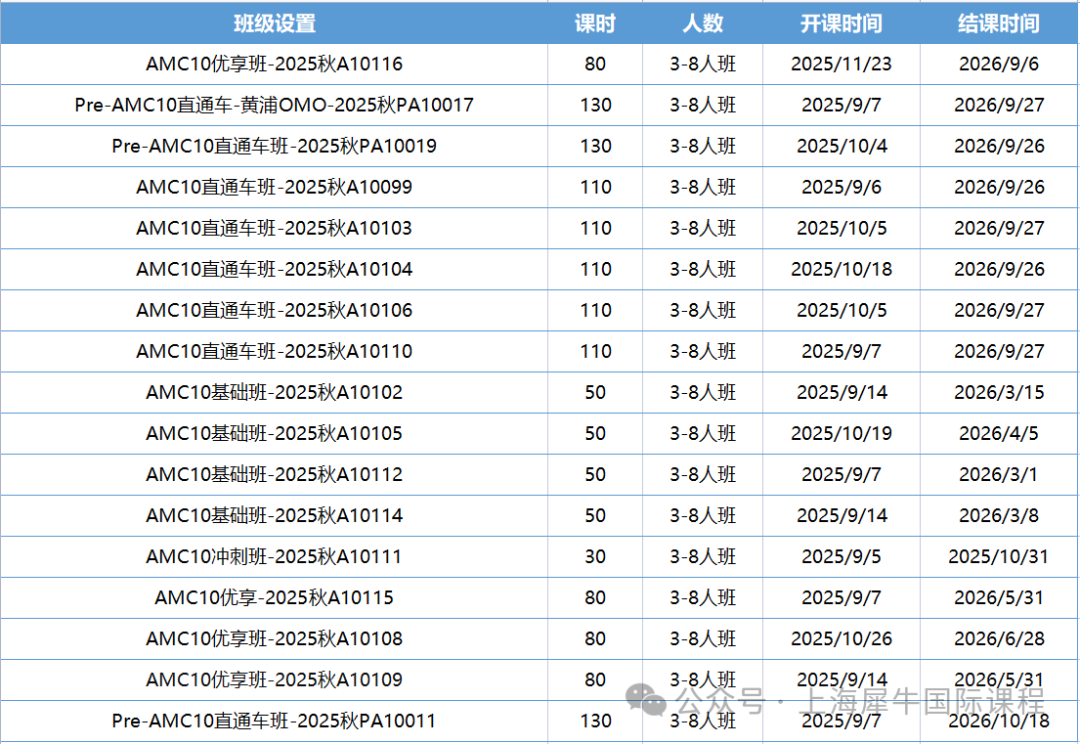The width and height of the screenshot is (1080, 744).
Task: Click hours value 50 in A10102 row
Action: click(x=595, y=392)
